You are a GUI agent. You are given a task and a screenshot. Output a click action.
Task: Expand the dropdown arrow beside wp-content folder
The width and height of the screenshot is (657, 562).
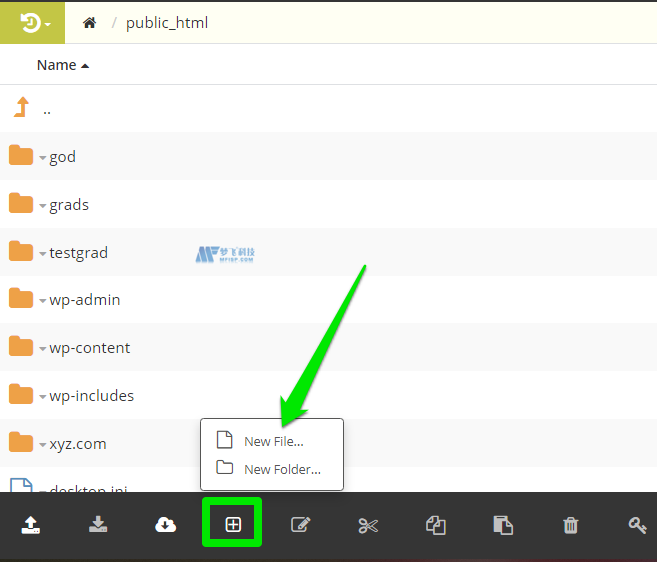[43, 349]
